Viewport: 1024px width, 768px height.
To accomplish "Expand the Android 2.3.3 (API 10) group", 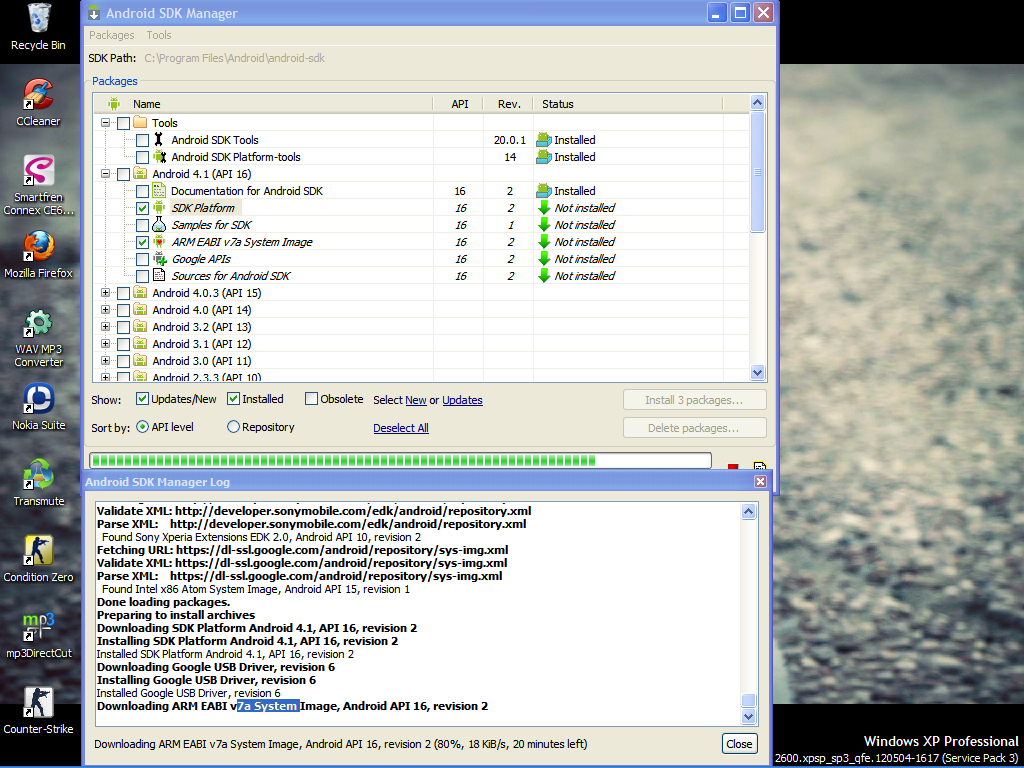I will [105, 377].
